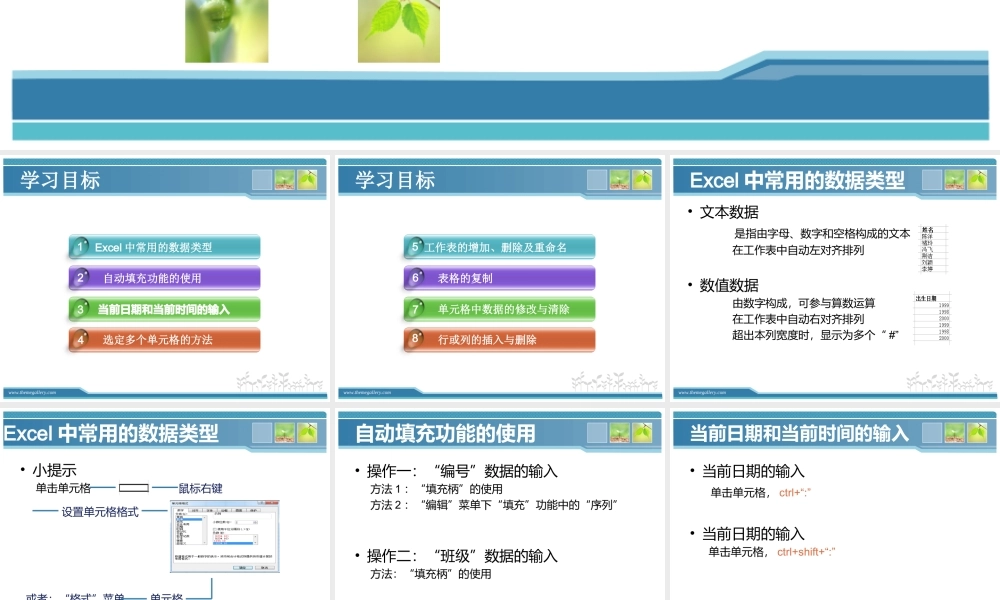The width and height of the screenshot is (1000, 600).
Task: Click green bar '单元格中数据的修改与清除'
Action: (499, 309)
